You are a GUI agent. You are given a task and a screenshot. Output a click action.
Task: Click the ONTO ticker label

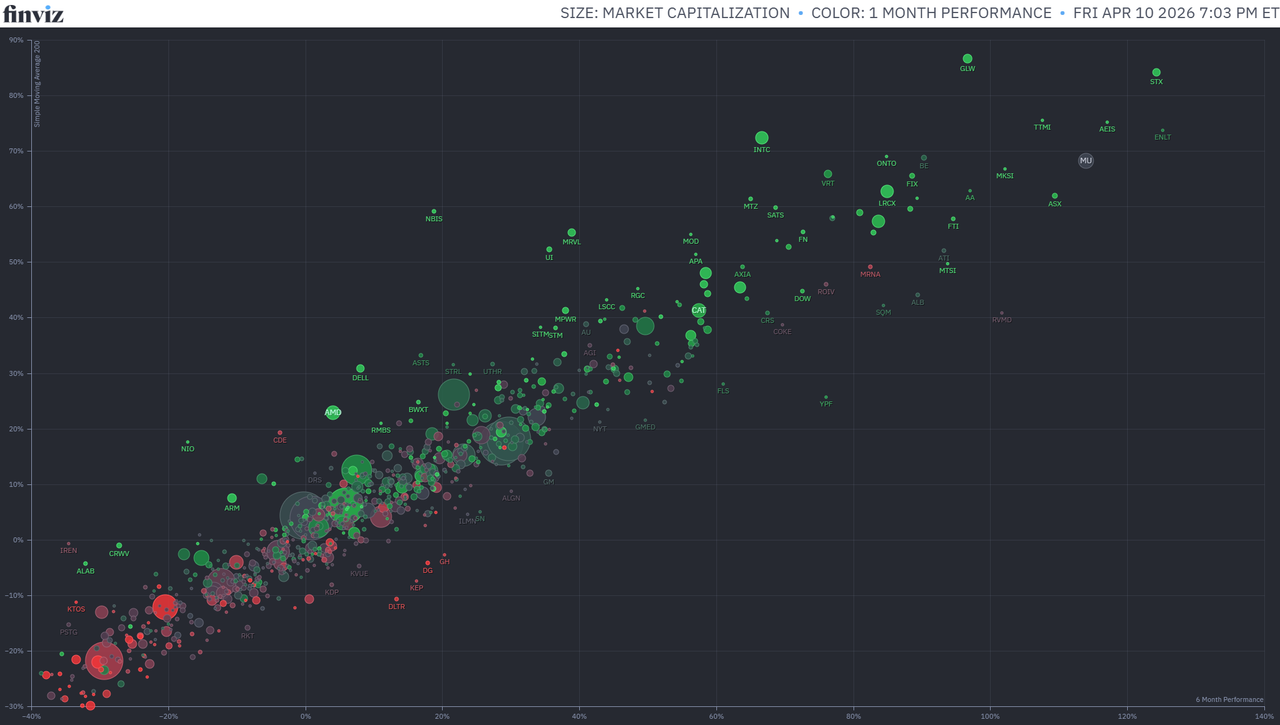(886, 163)
